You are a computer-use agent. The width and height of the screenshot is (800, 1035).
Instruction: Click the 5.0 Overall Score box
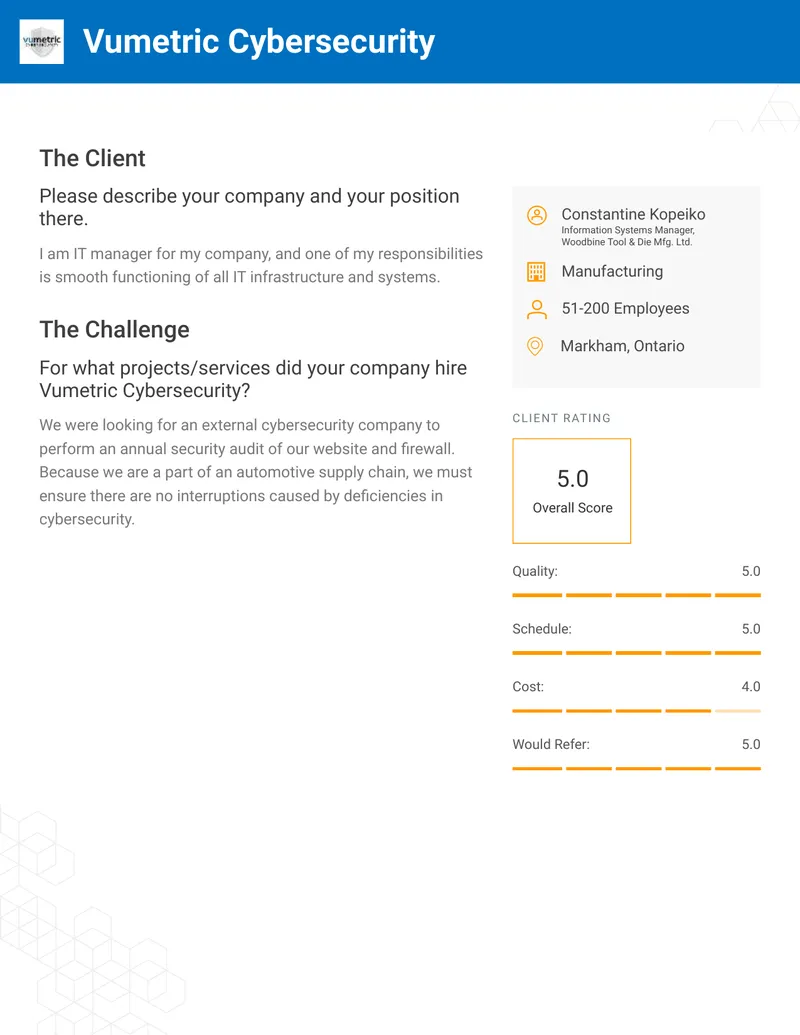pyautogui.click(x=572, y=491)
